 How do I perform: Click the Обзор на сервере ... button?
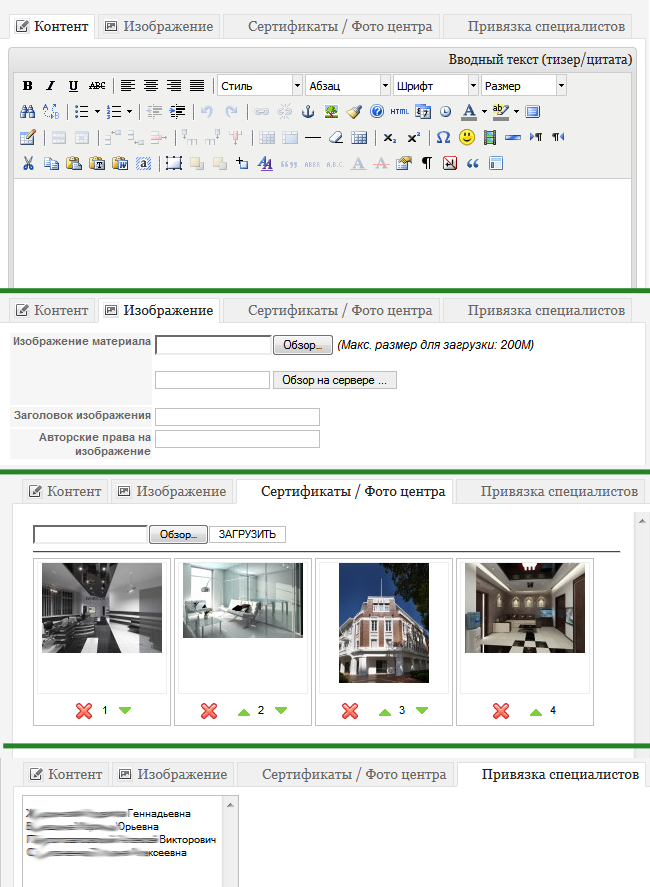[334, 380]
